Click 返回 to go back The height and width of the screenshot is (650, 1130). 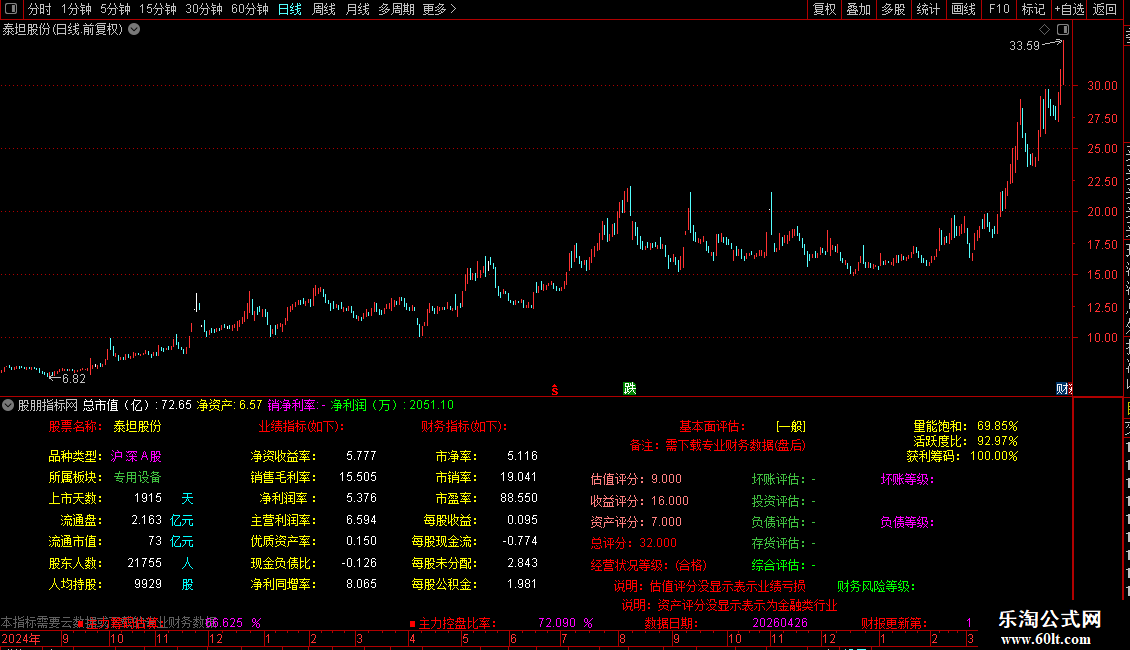coord(1105,9)
